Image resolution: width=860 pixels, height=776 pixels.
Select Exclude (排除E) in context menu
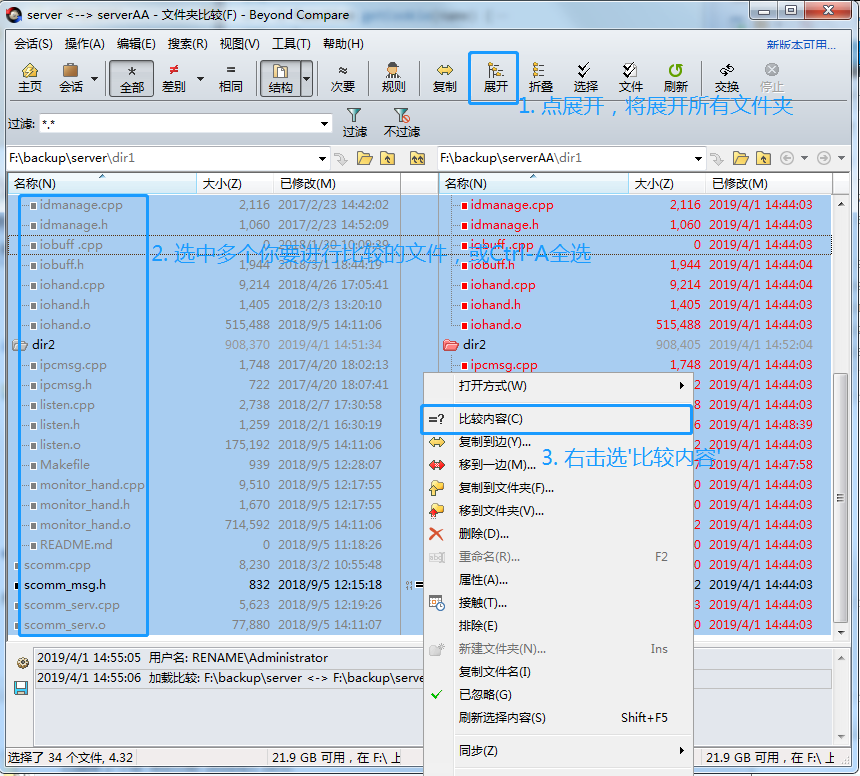(x=558, y=626)
